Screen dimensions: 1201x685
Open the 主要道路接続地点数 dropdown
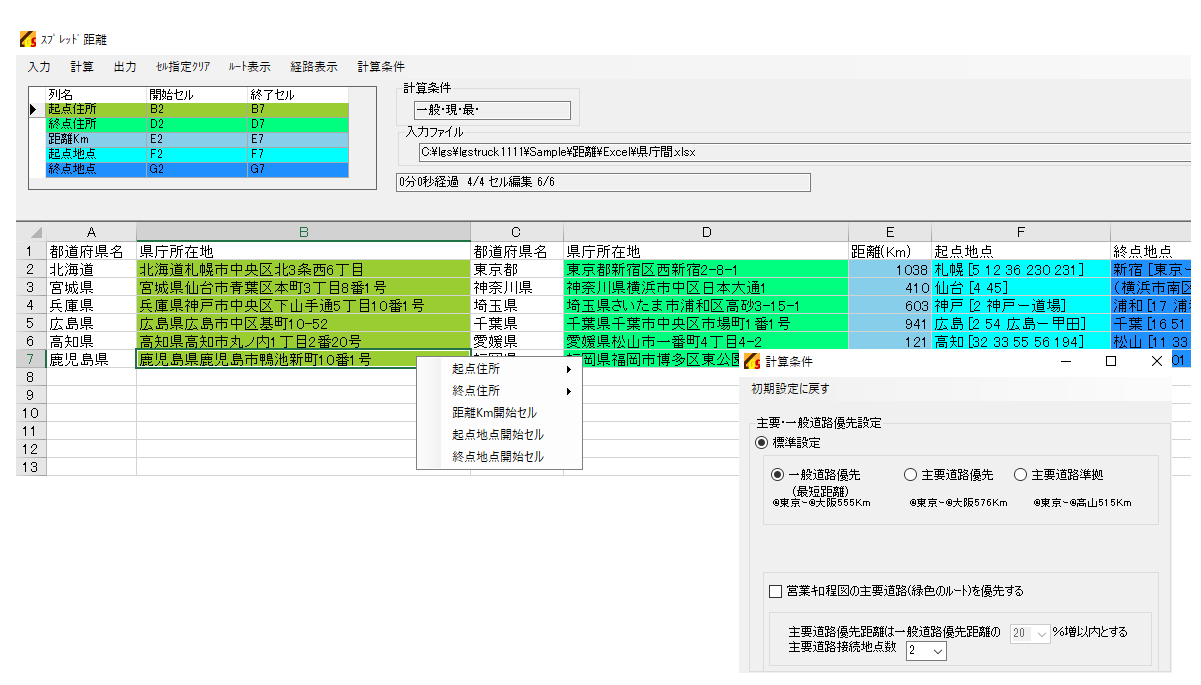(x=926, y=651)
